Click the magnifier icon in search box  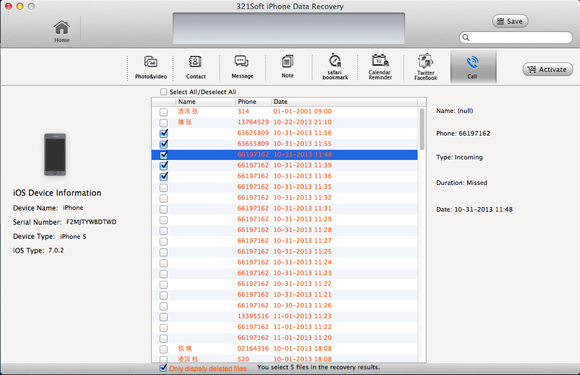tap(466, 37)
